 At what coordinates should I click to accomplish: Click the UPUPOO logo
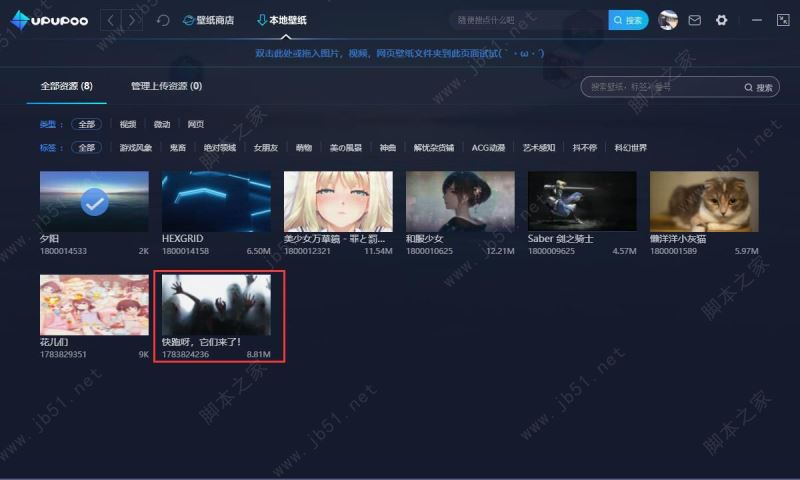click(49, 20)
